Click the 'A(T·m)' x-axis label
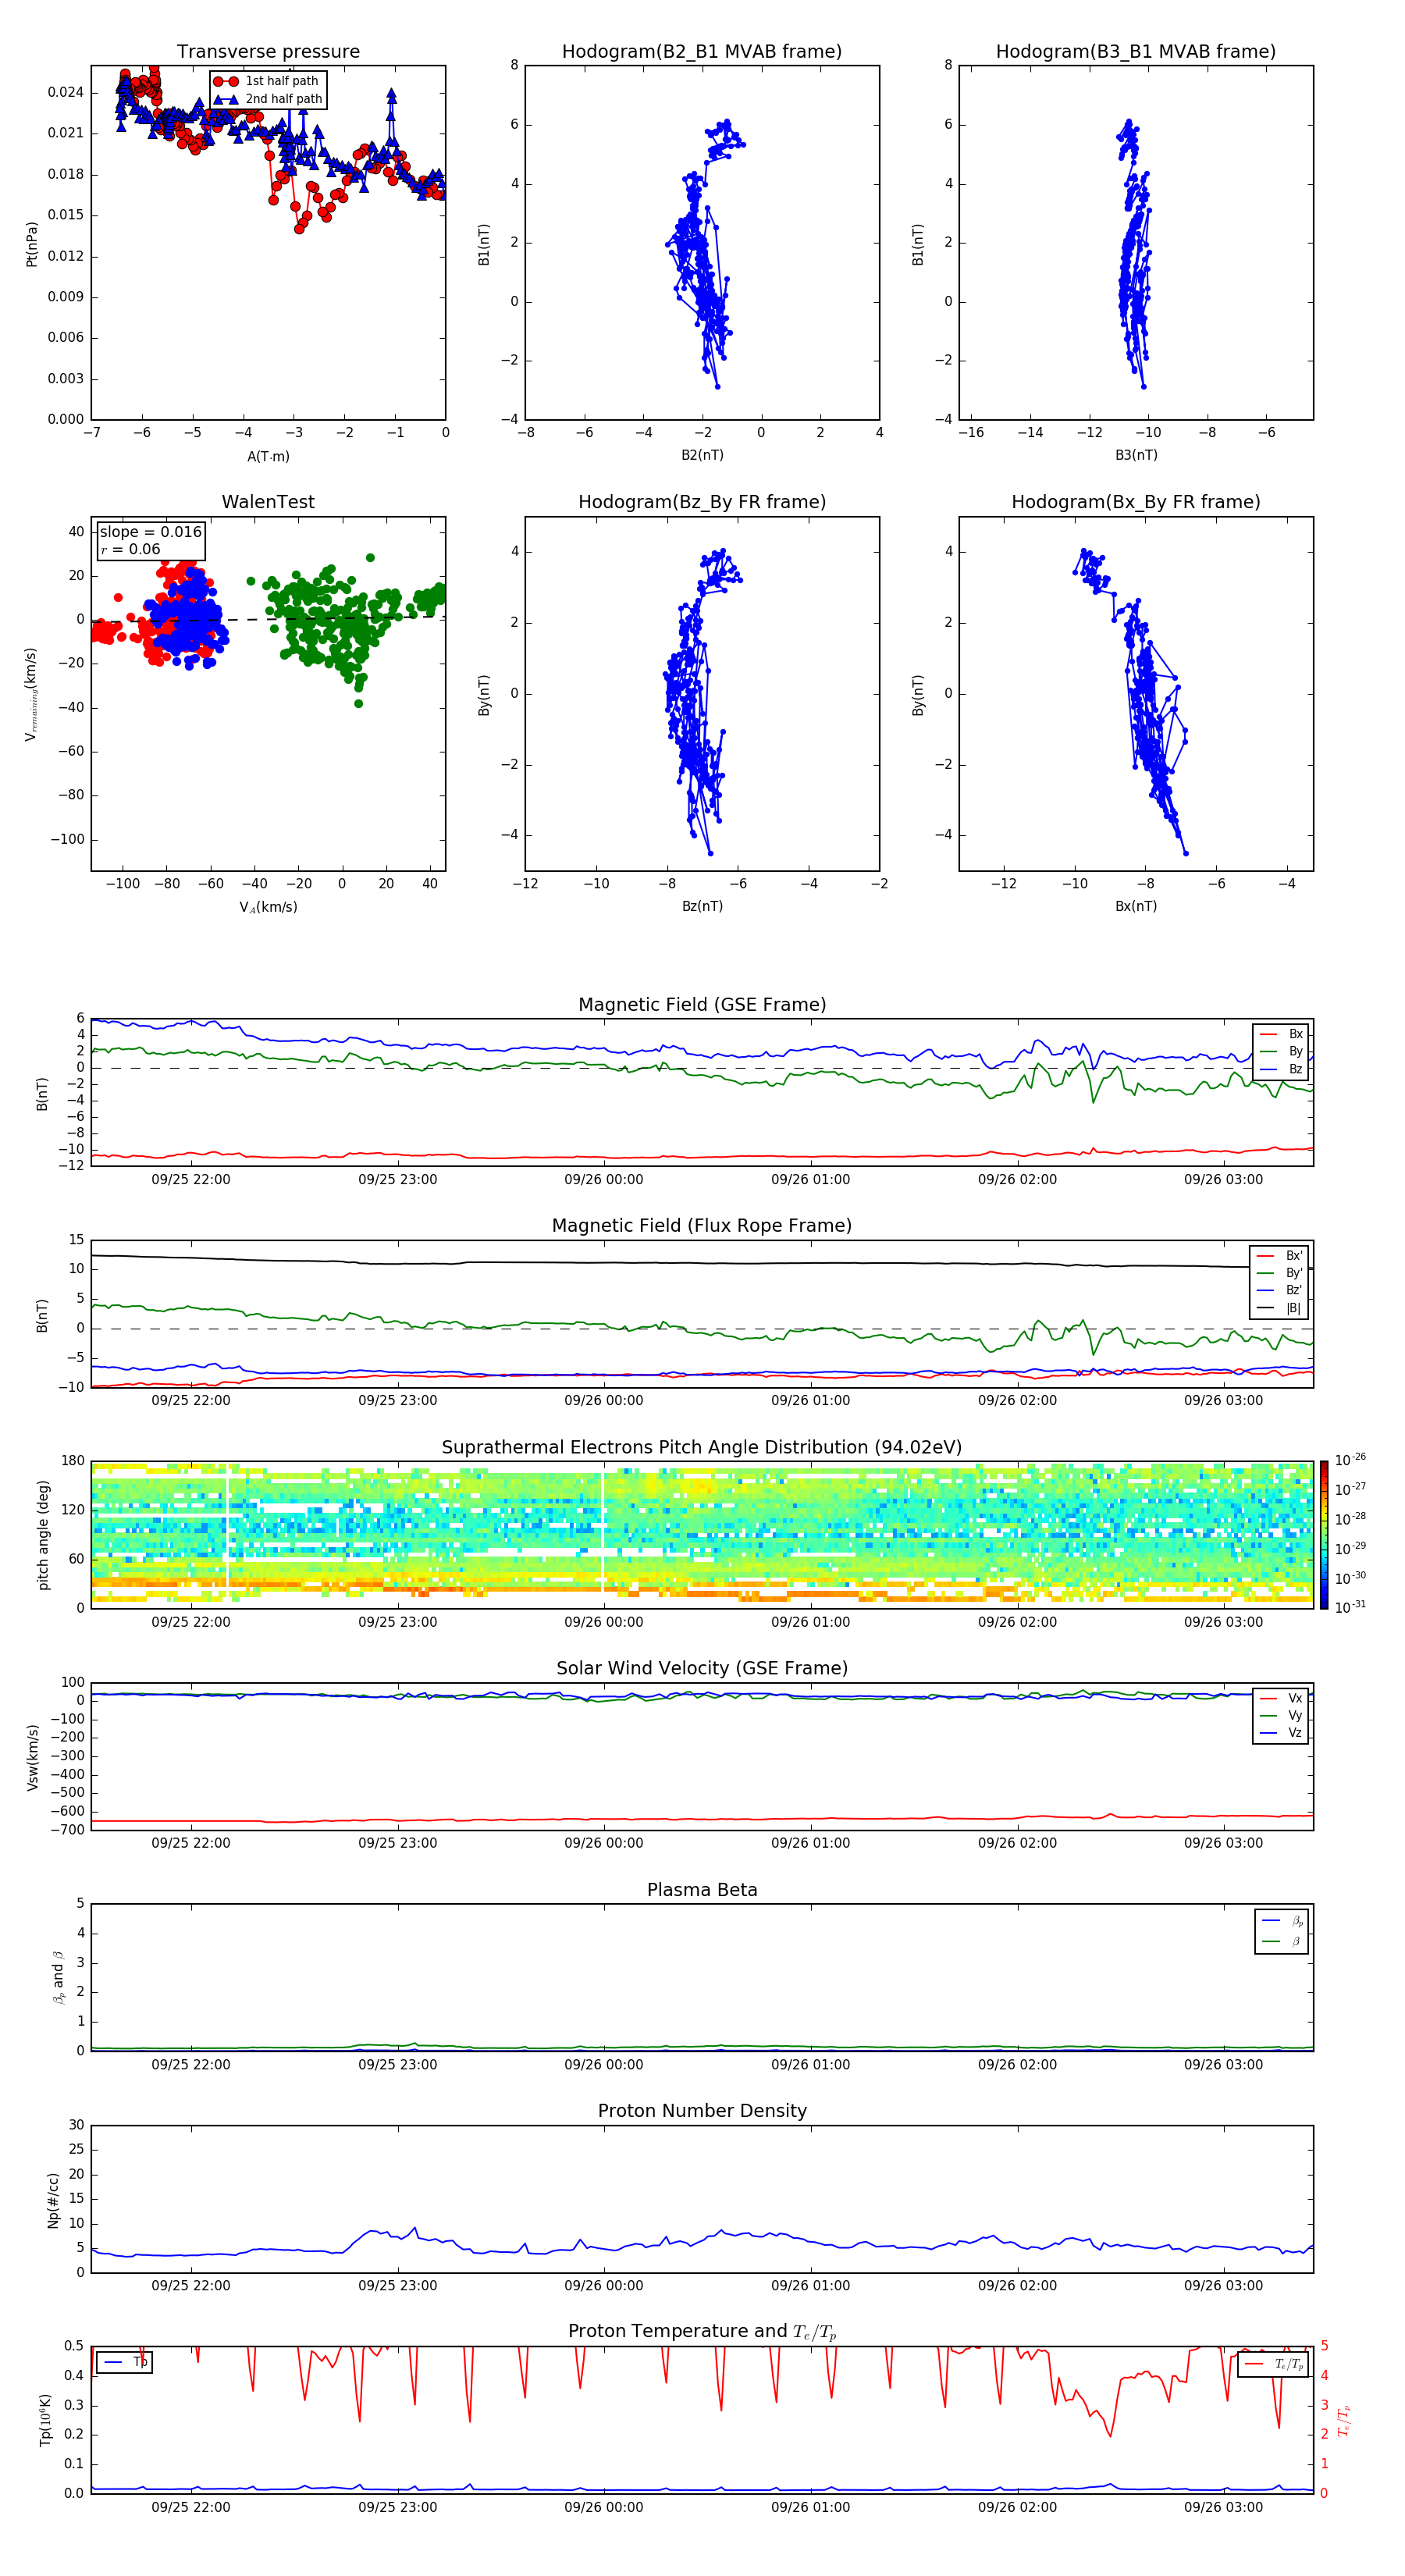1405x2576 pixels. click(x=268, y=456)
